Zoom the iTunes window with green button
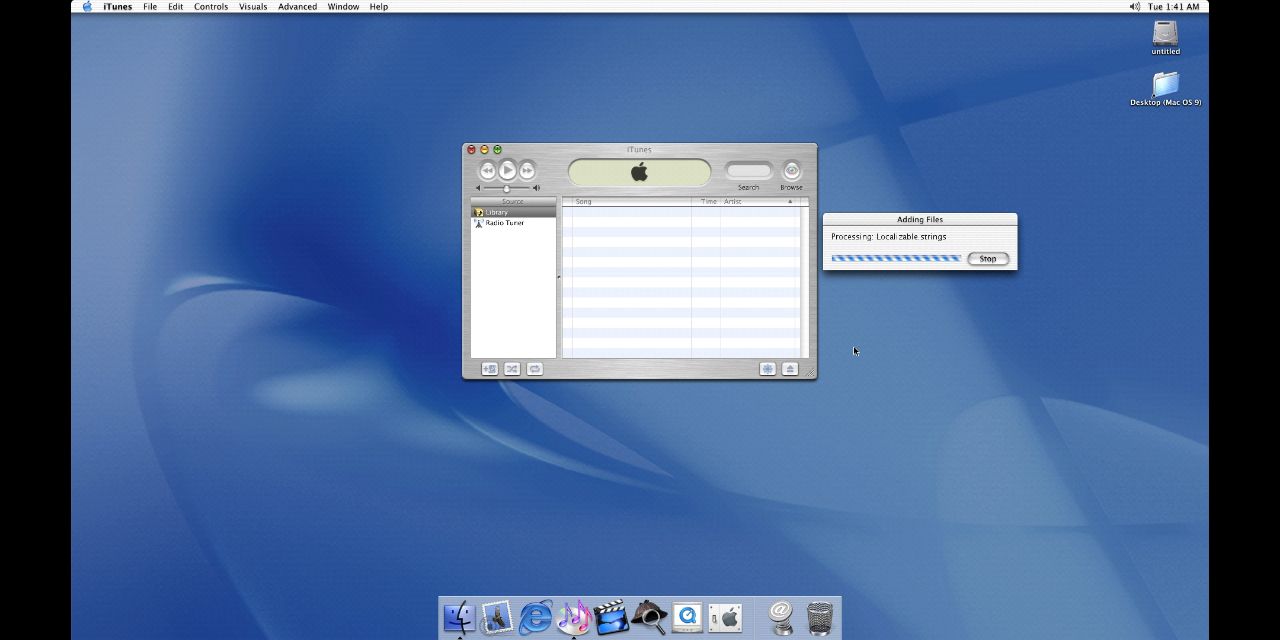The image size is (1280, 640). pyautogui.click(x=497, y=150)
